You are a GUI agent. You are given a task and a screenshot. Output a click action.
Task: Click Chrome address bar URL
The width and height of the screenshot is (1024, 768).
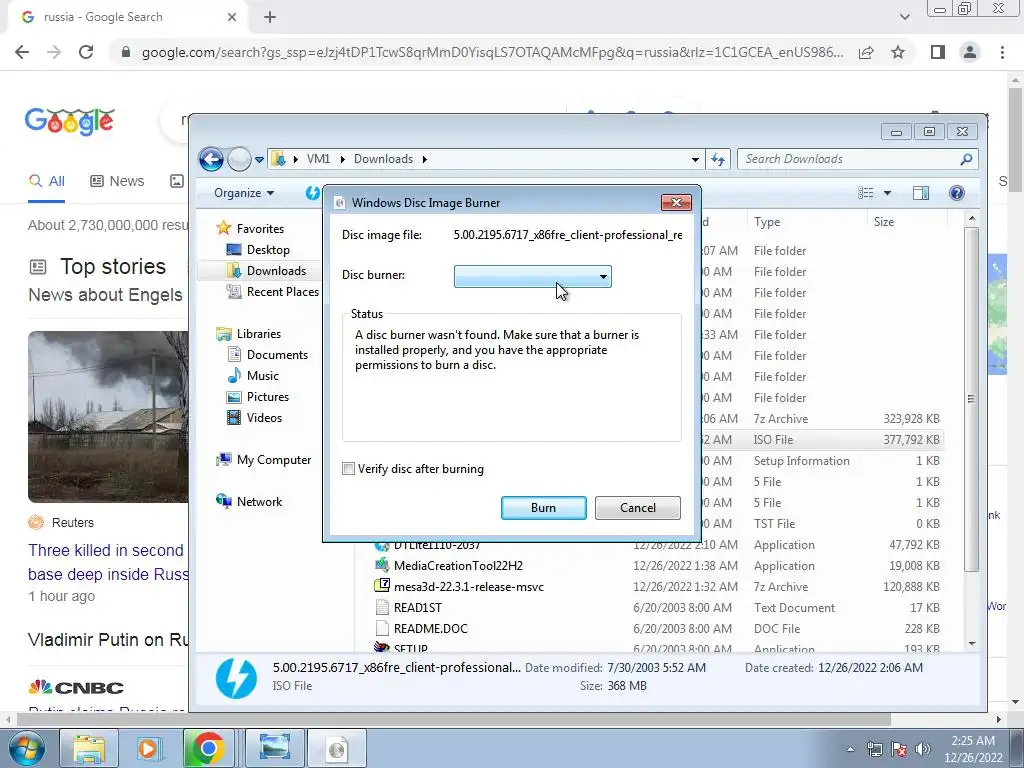click(x=492, y=52)
